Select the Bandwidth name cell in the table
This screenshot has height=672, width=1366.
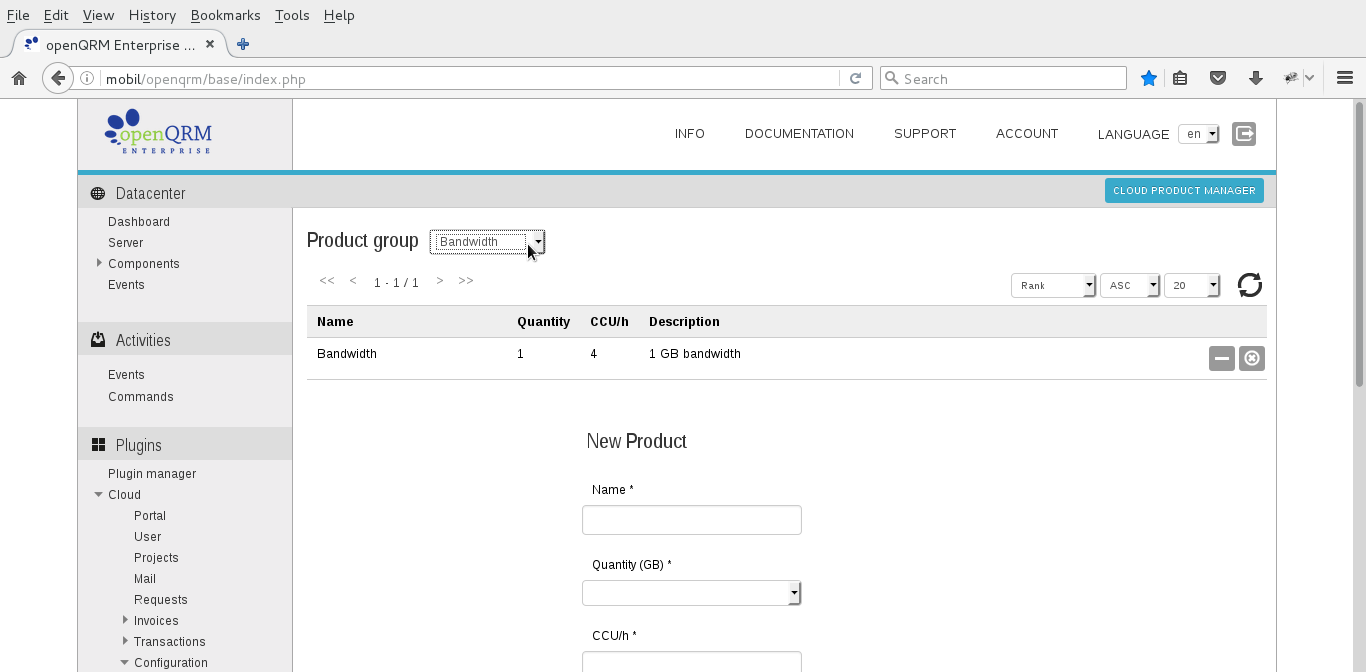[347, 354]
